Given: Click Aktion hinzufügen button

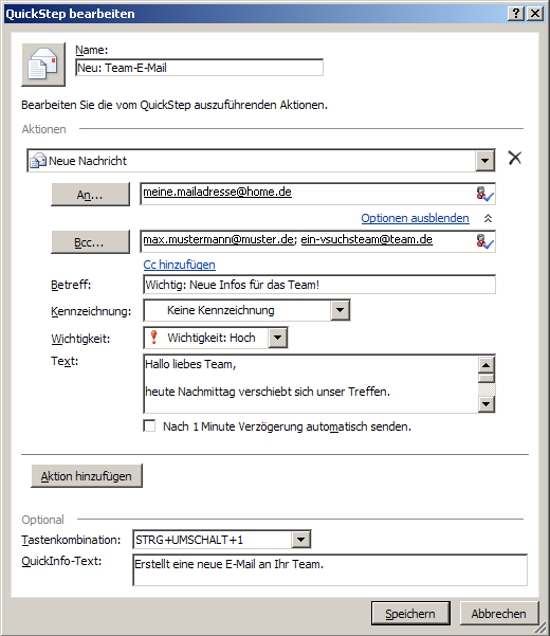Looking at the screenshot, I should point(87,476).
